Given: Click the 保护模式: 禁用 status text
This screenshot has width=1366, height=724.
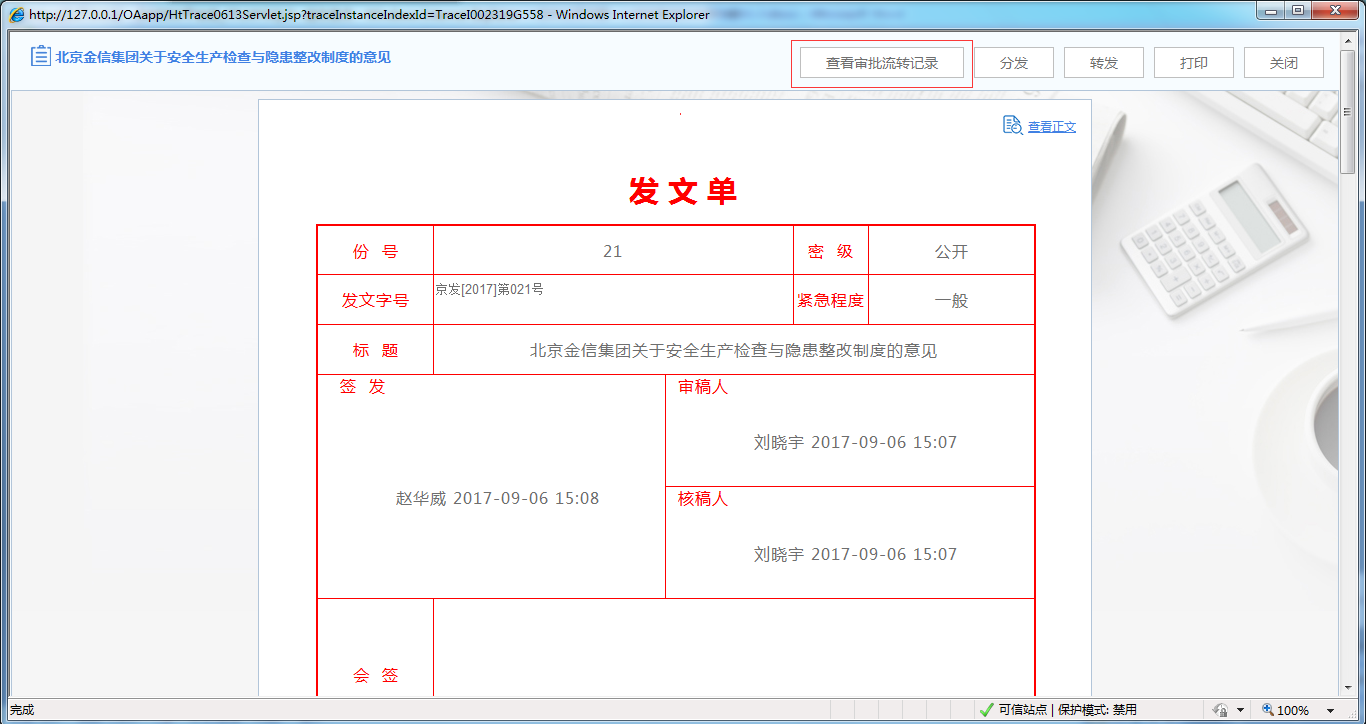Looking at the screenshot, I should coord(1100,710).
